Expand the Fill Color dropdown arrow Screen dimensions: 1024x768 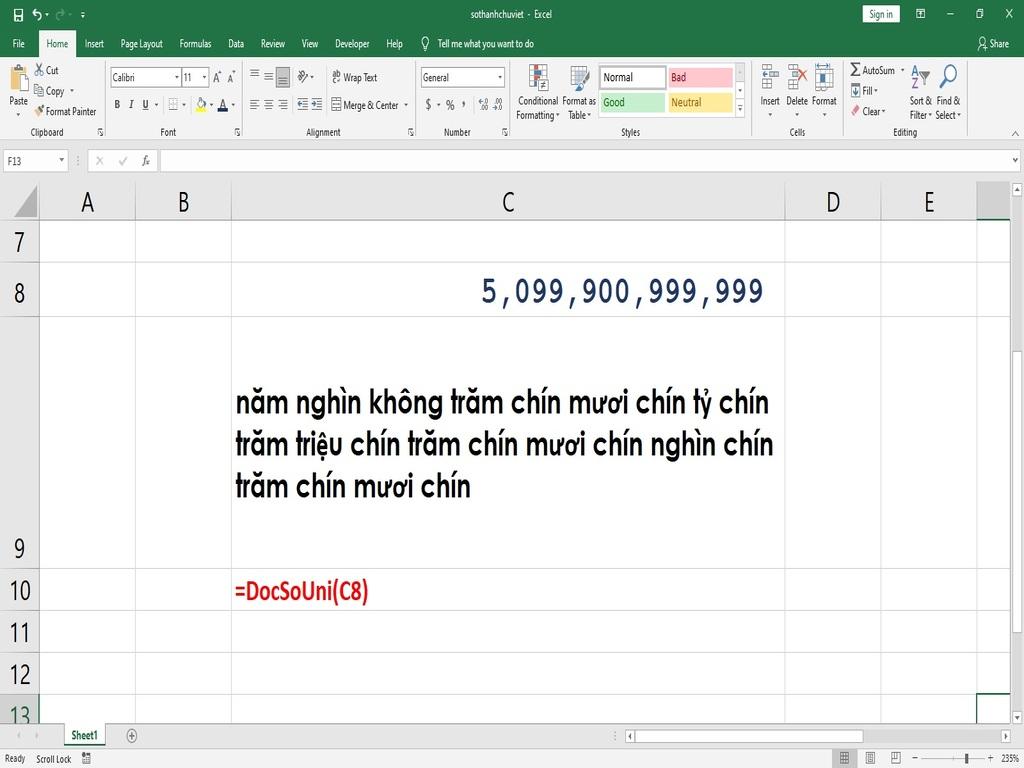[x=212, y=104]
